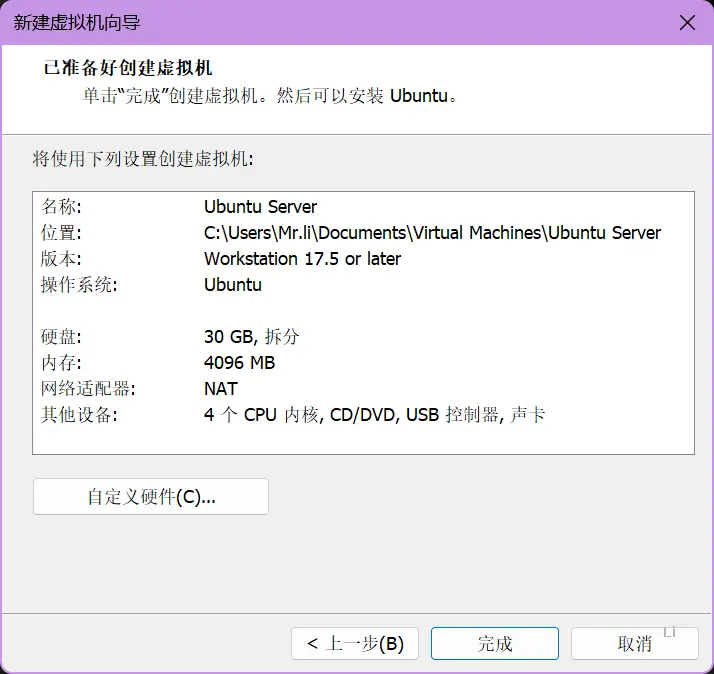Click the 已准备好创建虚拟机 heading
Screen dimensions: 714x674
click(x=128, y=68)
